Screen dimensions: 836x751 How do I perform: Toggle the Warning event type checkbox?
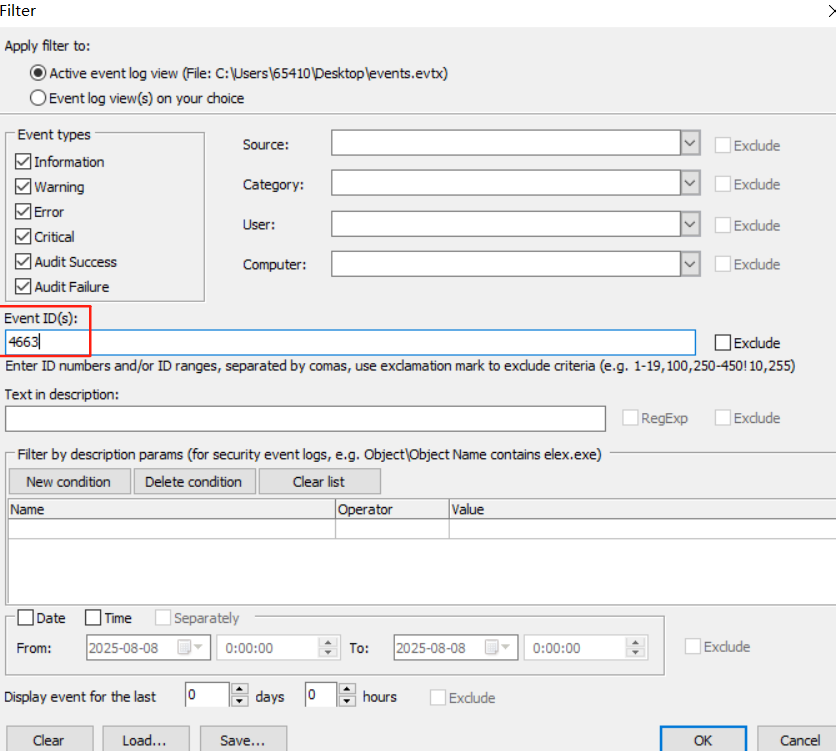pos(24,187)
